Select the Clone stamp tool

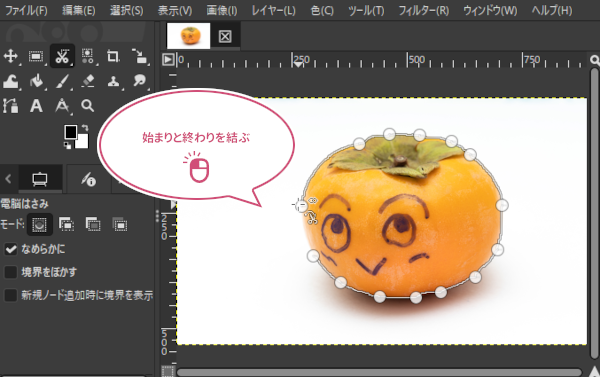click(x=113, y=81)
